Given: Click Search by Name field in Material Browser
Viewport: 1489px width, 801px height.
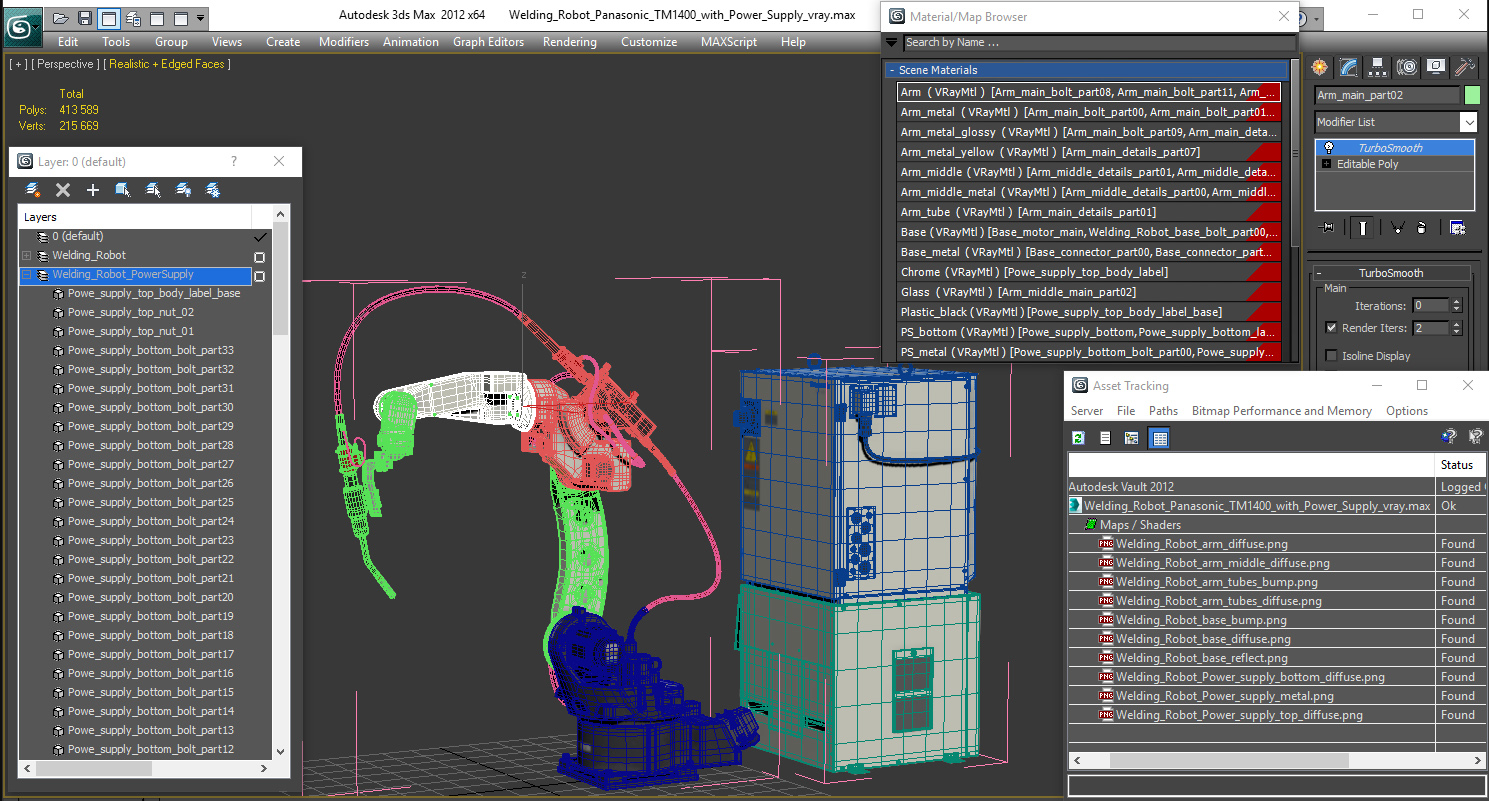Looking at the screenshot, I should coord(1099,42).
